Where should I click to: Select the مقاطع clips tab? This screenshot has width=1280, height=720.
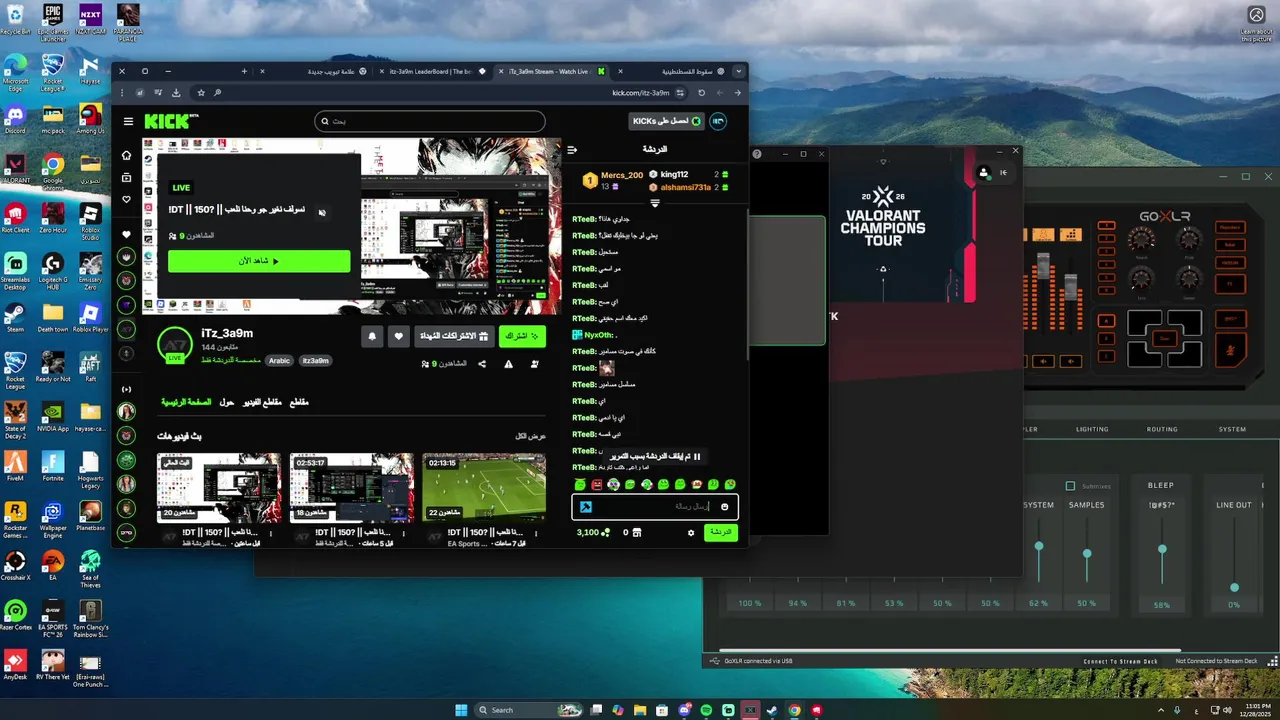click(298, 402)
